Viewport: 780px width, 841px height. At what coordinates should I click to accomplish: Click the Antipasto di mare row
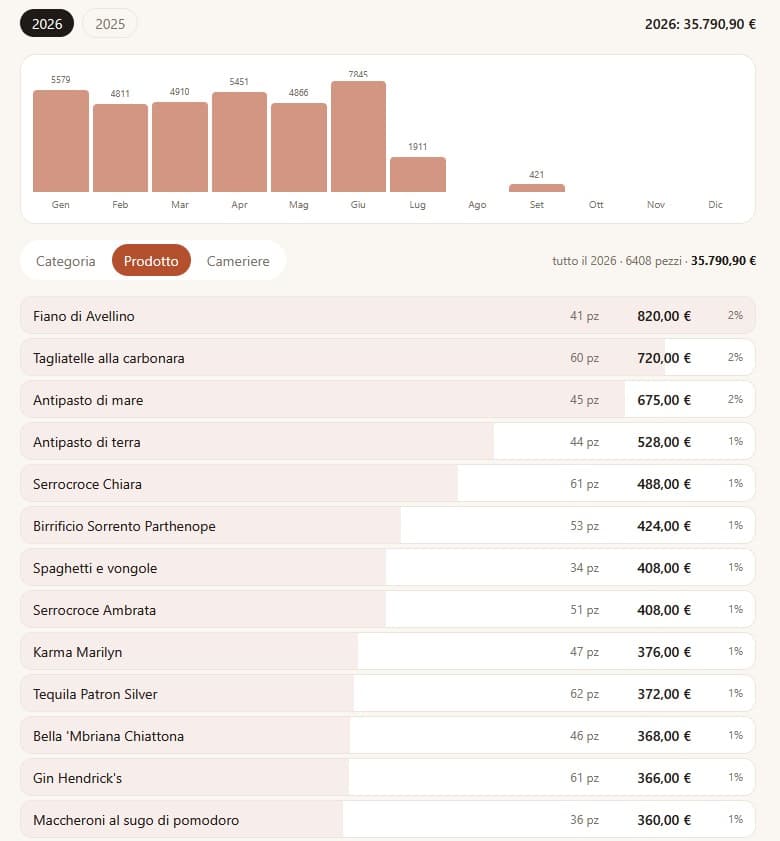click(388, 400)
